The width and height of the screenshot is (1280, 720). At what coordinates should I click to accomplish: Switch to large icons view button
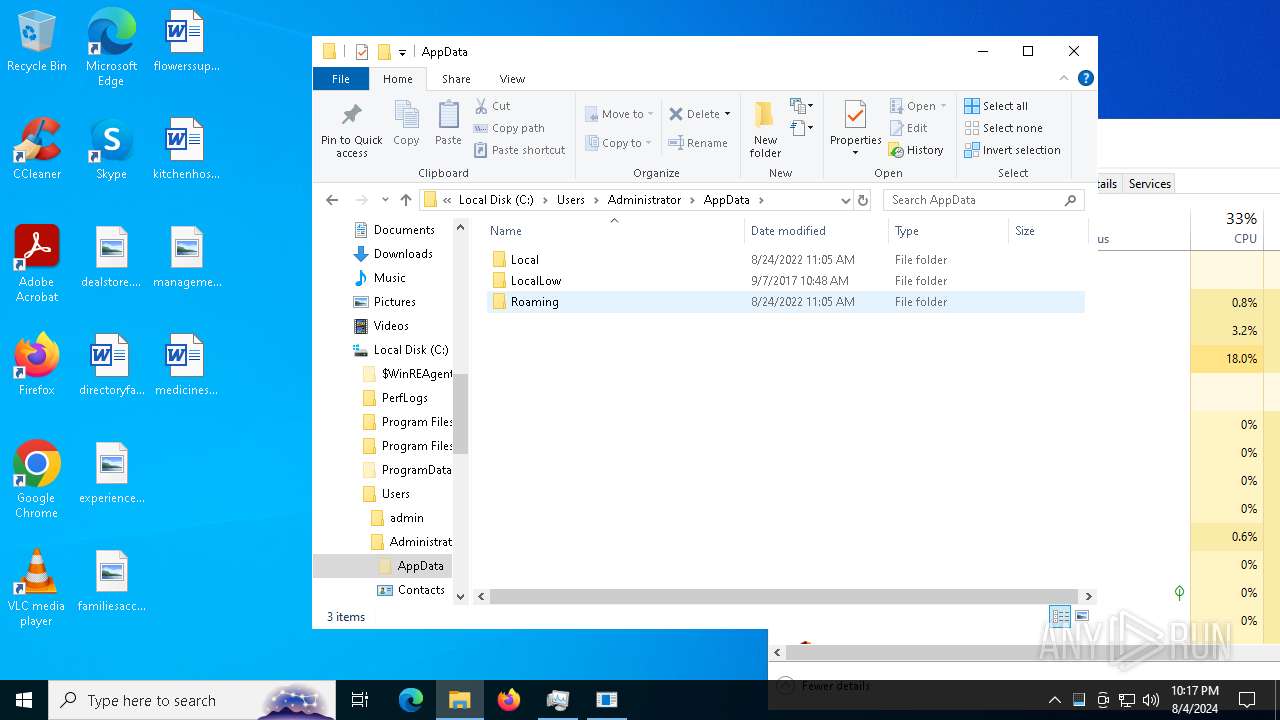pos(1081,616)
